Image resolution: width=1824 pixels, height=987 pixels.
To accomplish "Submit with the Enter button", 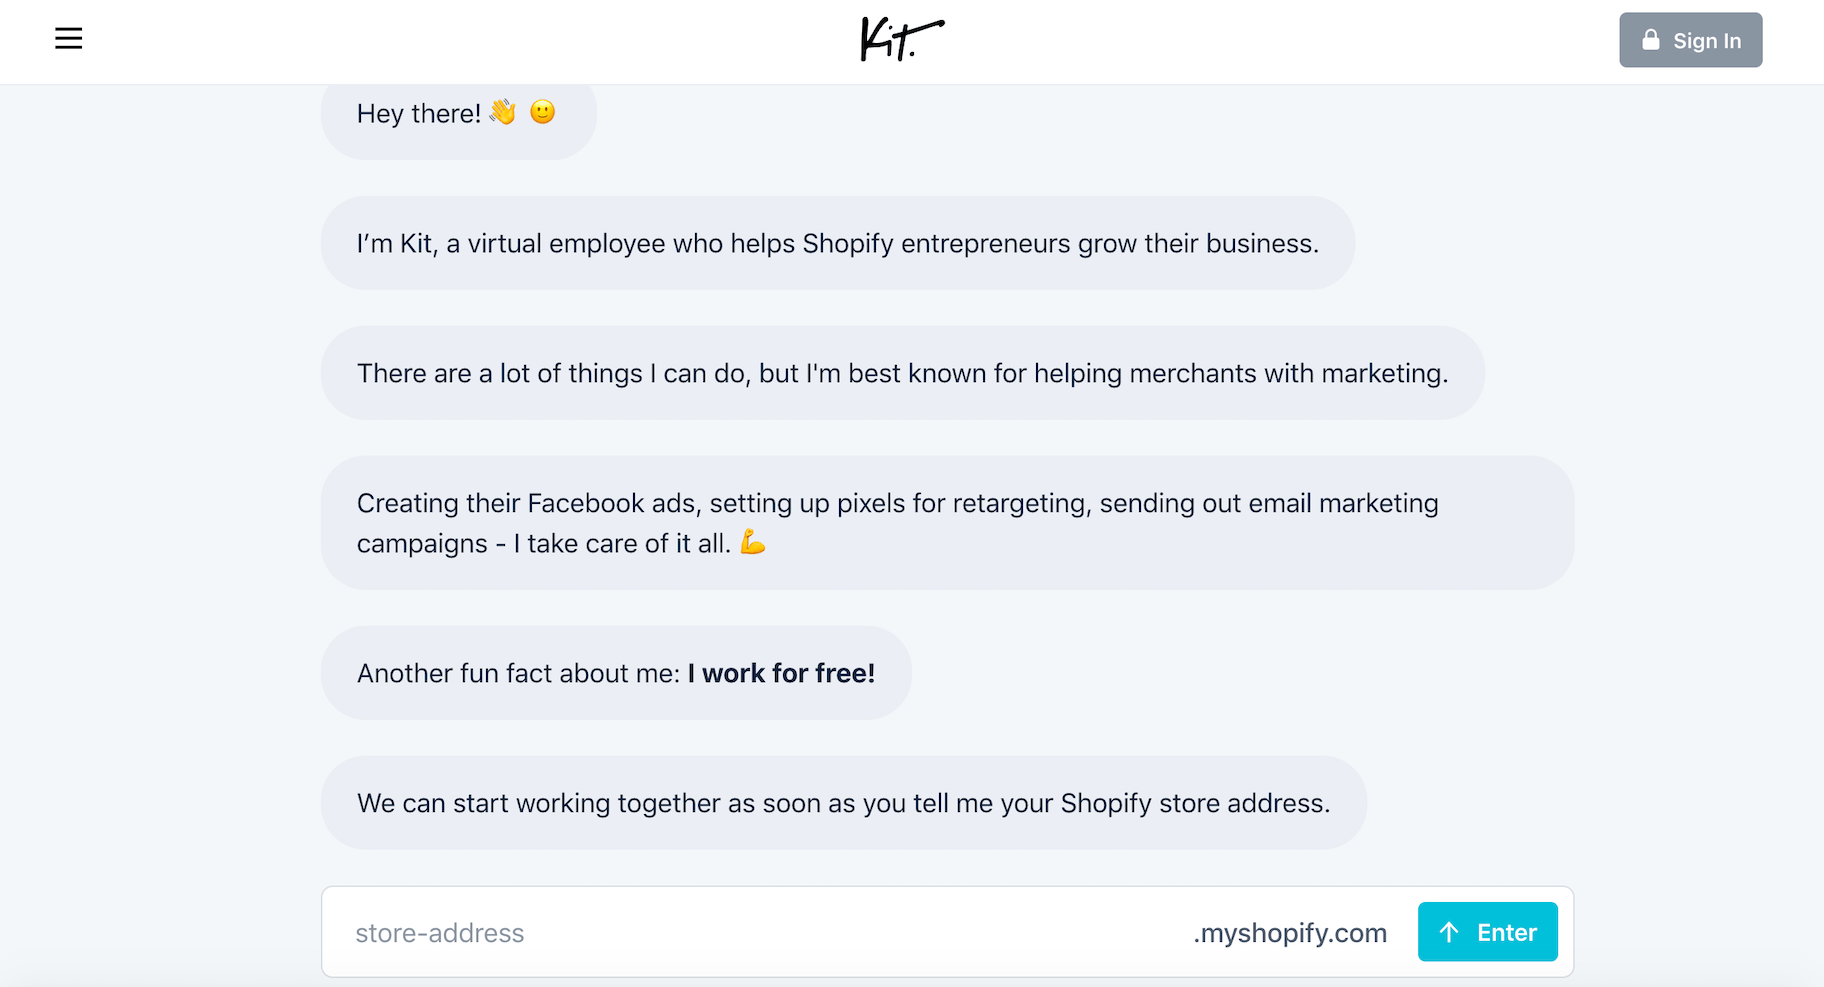I will tap(1487, 932).
